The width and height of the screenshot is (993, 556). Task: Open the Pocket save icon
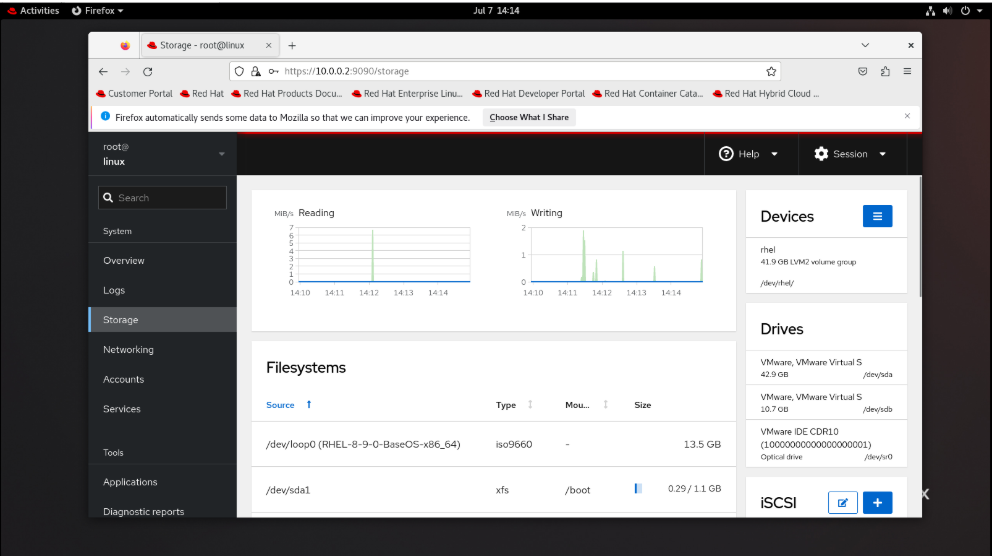(863, 72)
